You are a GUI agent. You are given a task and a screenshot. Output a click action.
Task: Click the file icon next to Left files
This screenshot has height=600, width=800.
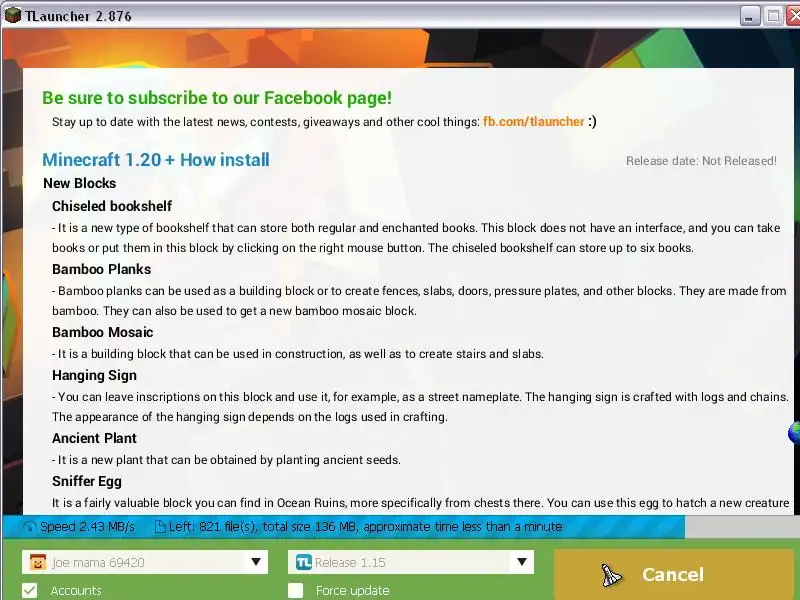160,527
